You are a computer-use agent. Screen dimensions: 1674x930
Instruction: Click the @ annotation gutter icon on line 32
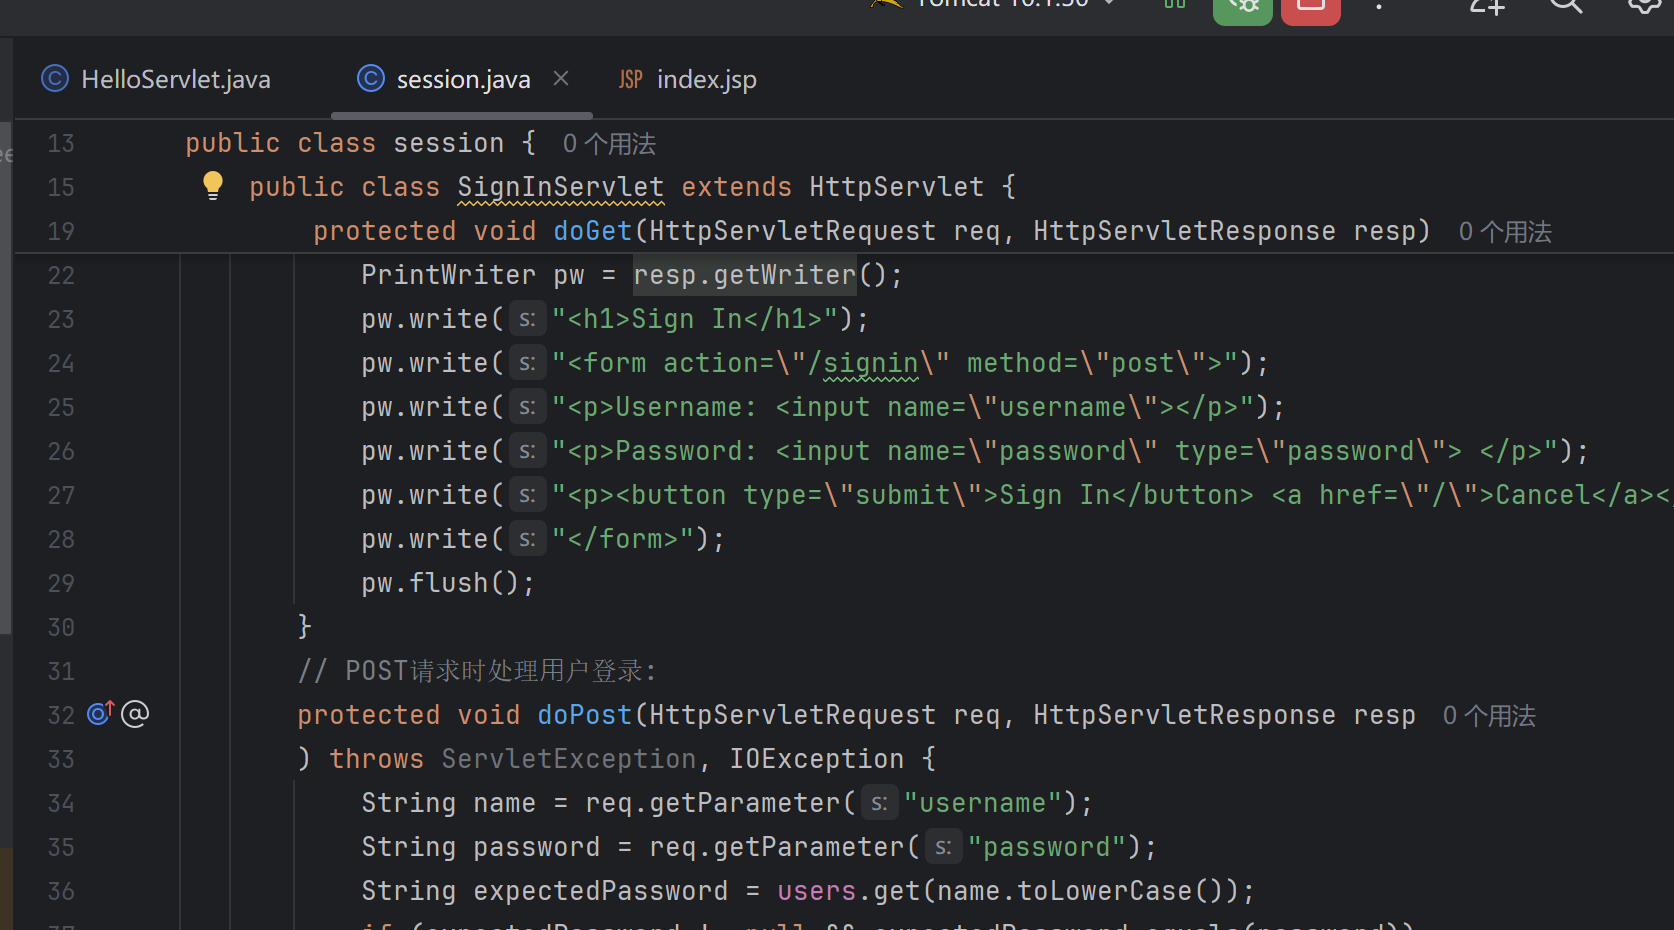tap(135, 714)
